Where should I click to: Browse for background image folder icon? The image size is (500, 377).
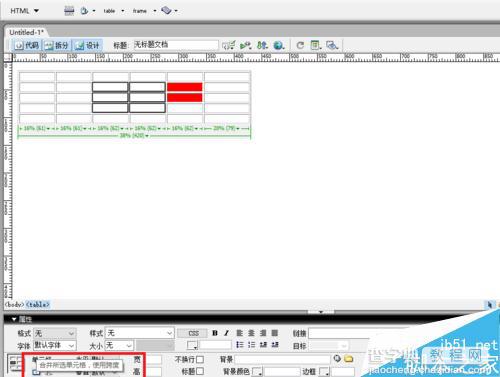coord(349,359)
